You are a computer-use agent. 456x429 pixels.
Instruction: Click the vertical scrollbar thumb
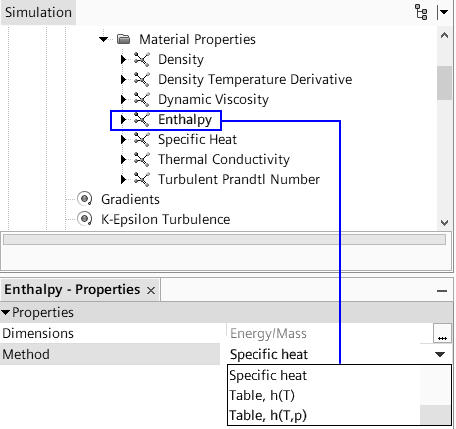444,83
